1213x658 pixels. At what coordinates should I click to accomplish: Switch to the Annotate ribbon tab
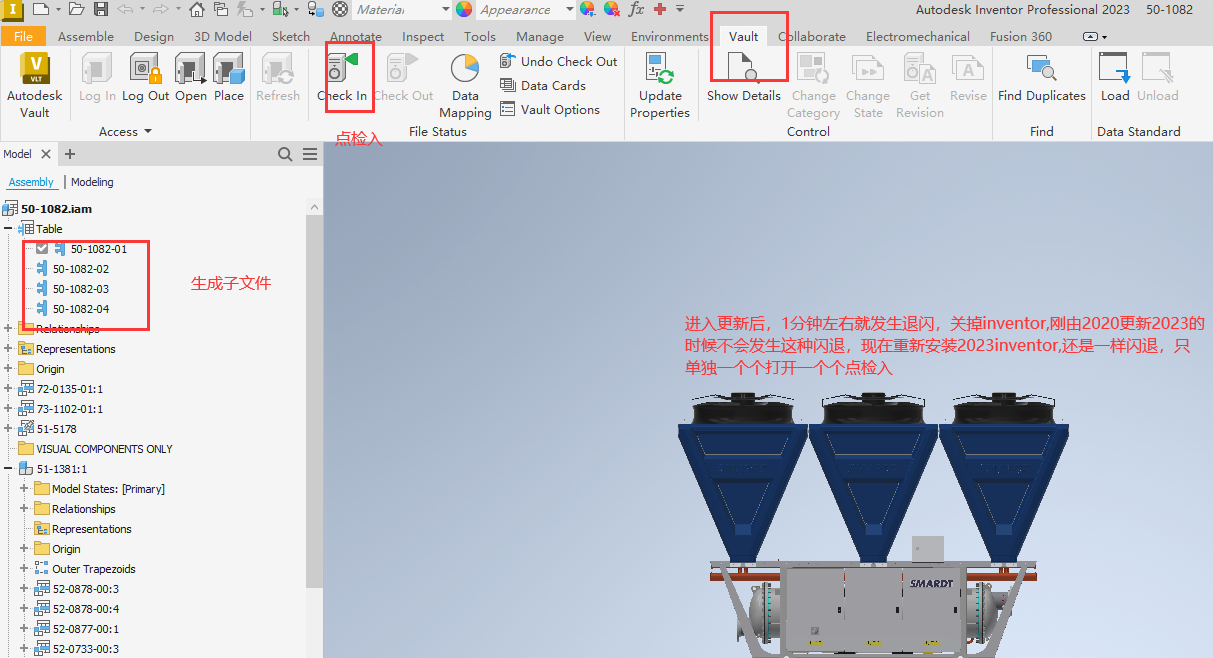(x=355, y=36)
